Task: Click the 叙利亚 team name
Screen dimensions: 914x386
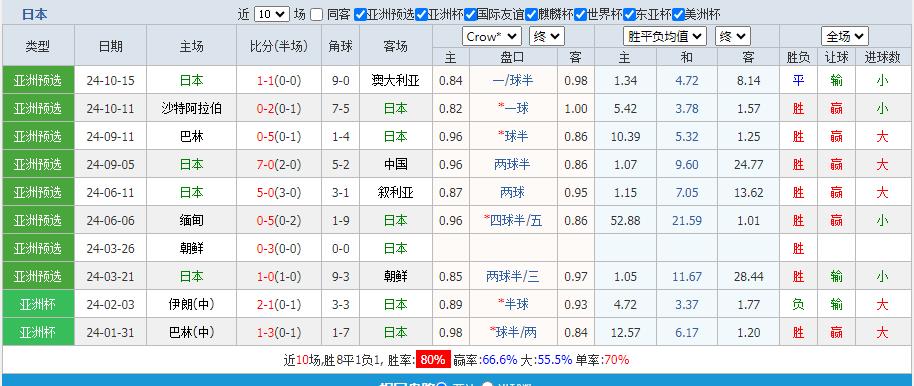Action: point(396,192)
